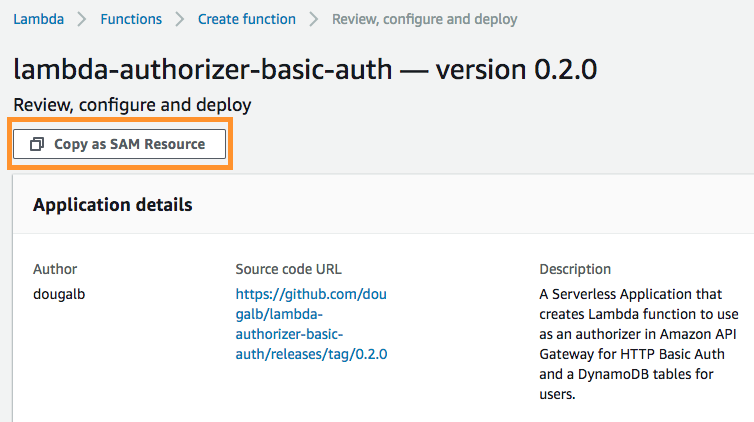This screenshot has height=422, width=754.
Task: Click the application description paragraph text
Action: (632, 344)
